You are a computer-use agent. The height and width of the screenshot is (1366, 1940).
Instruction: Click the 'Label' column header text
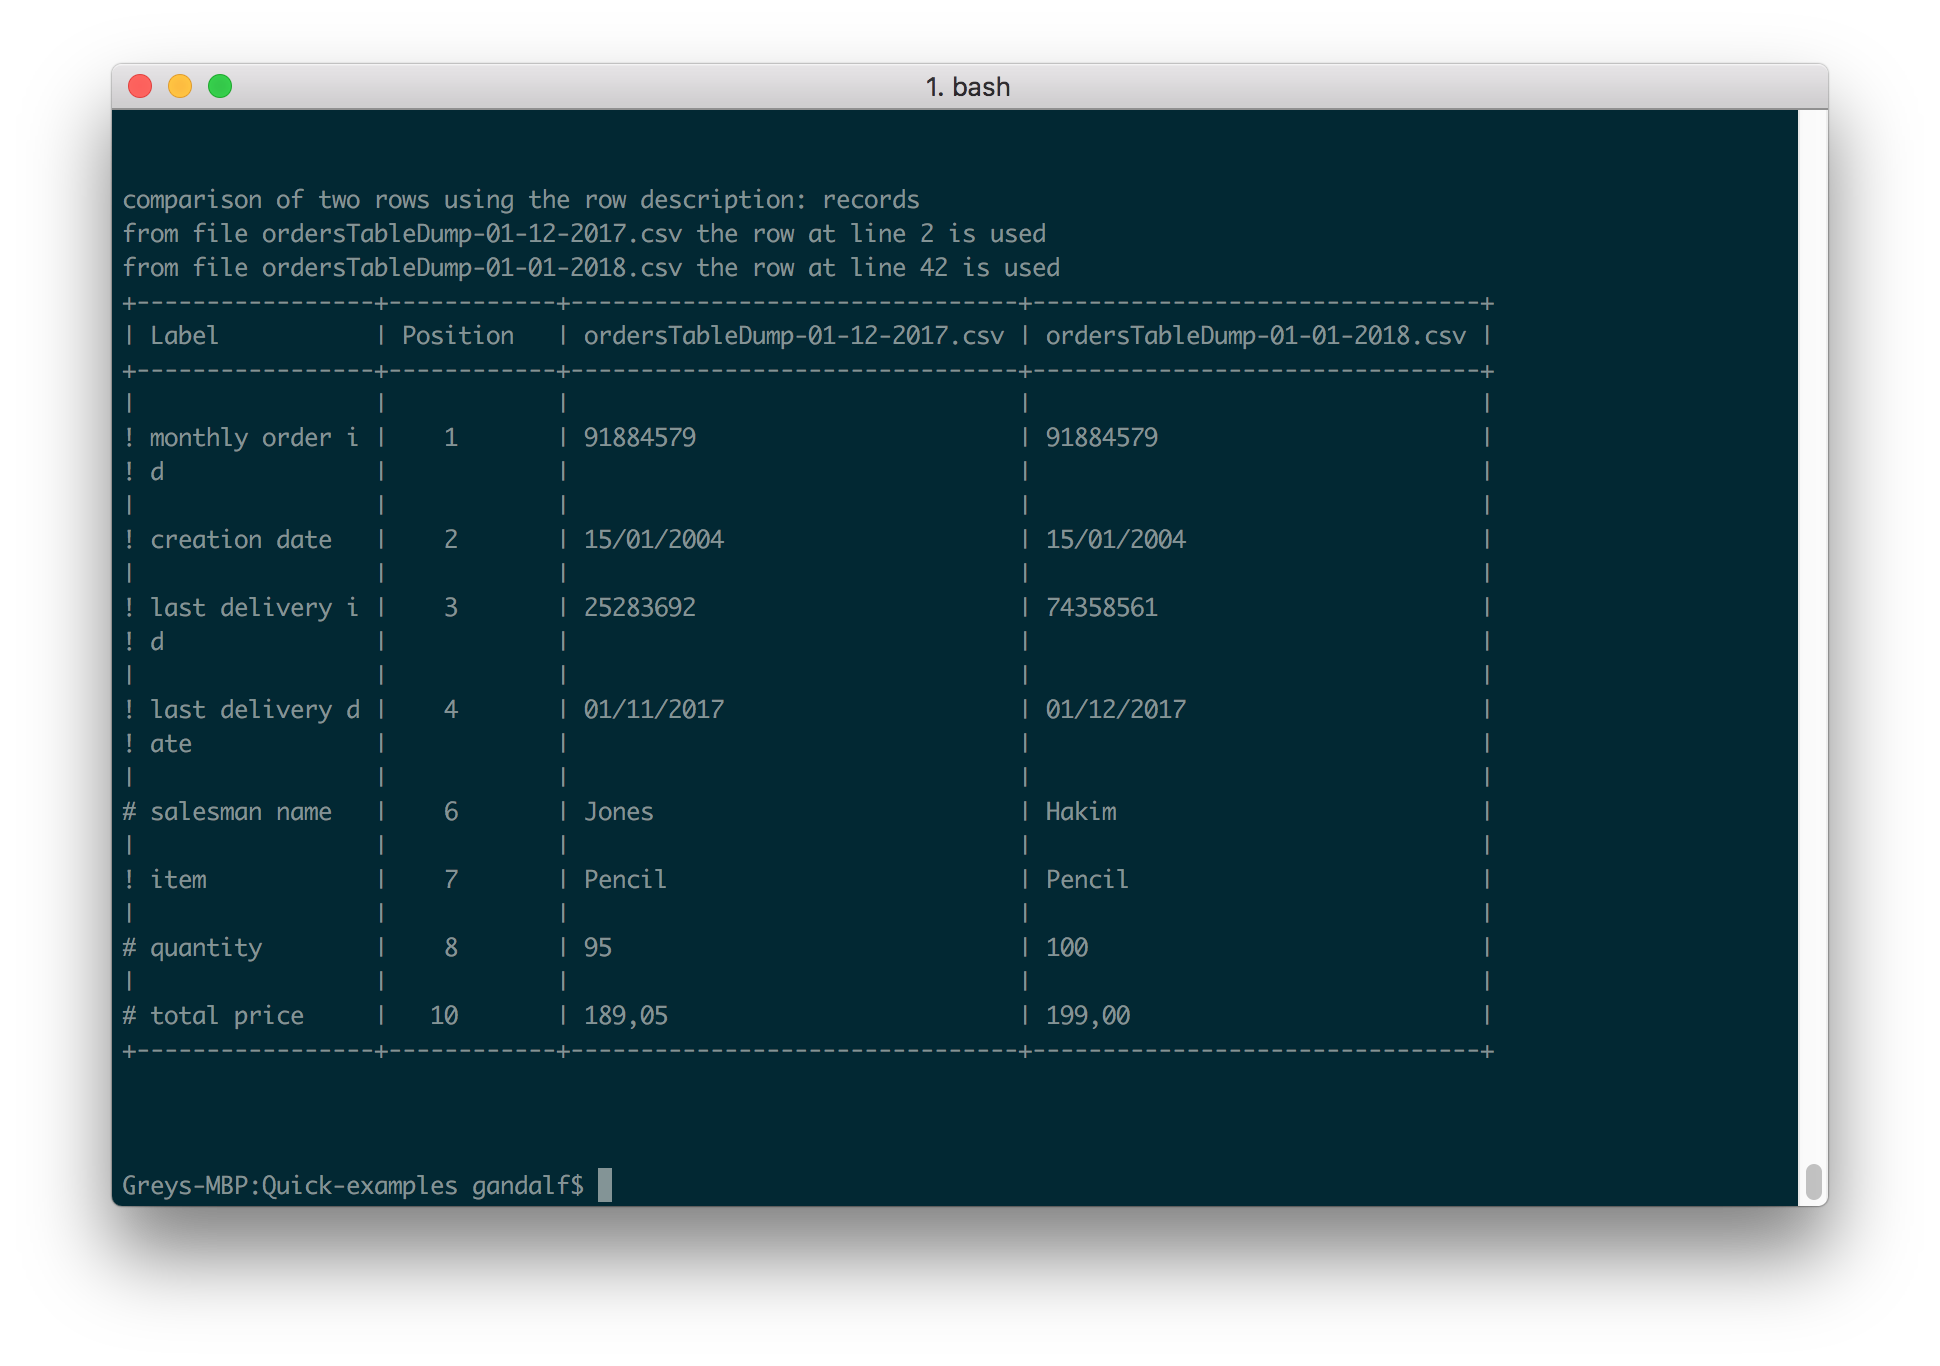click(184, 336)
